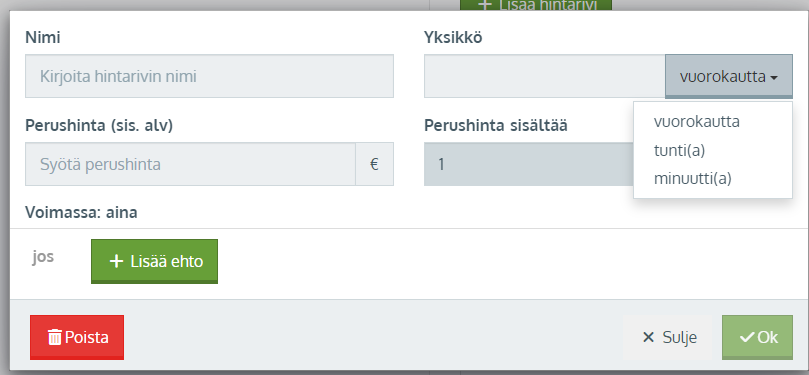Click the partially visible Lisää hintarivi button

pos(536,5)
